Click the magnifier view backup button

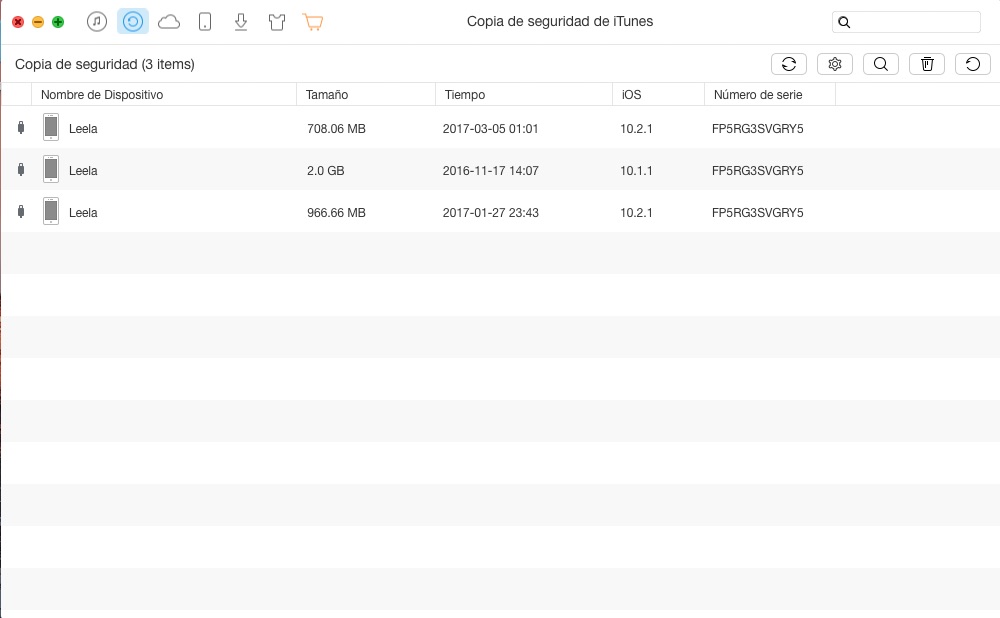tap(881, 64)
